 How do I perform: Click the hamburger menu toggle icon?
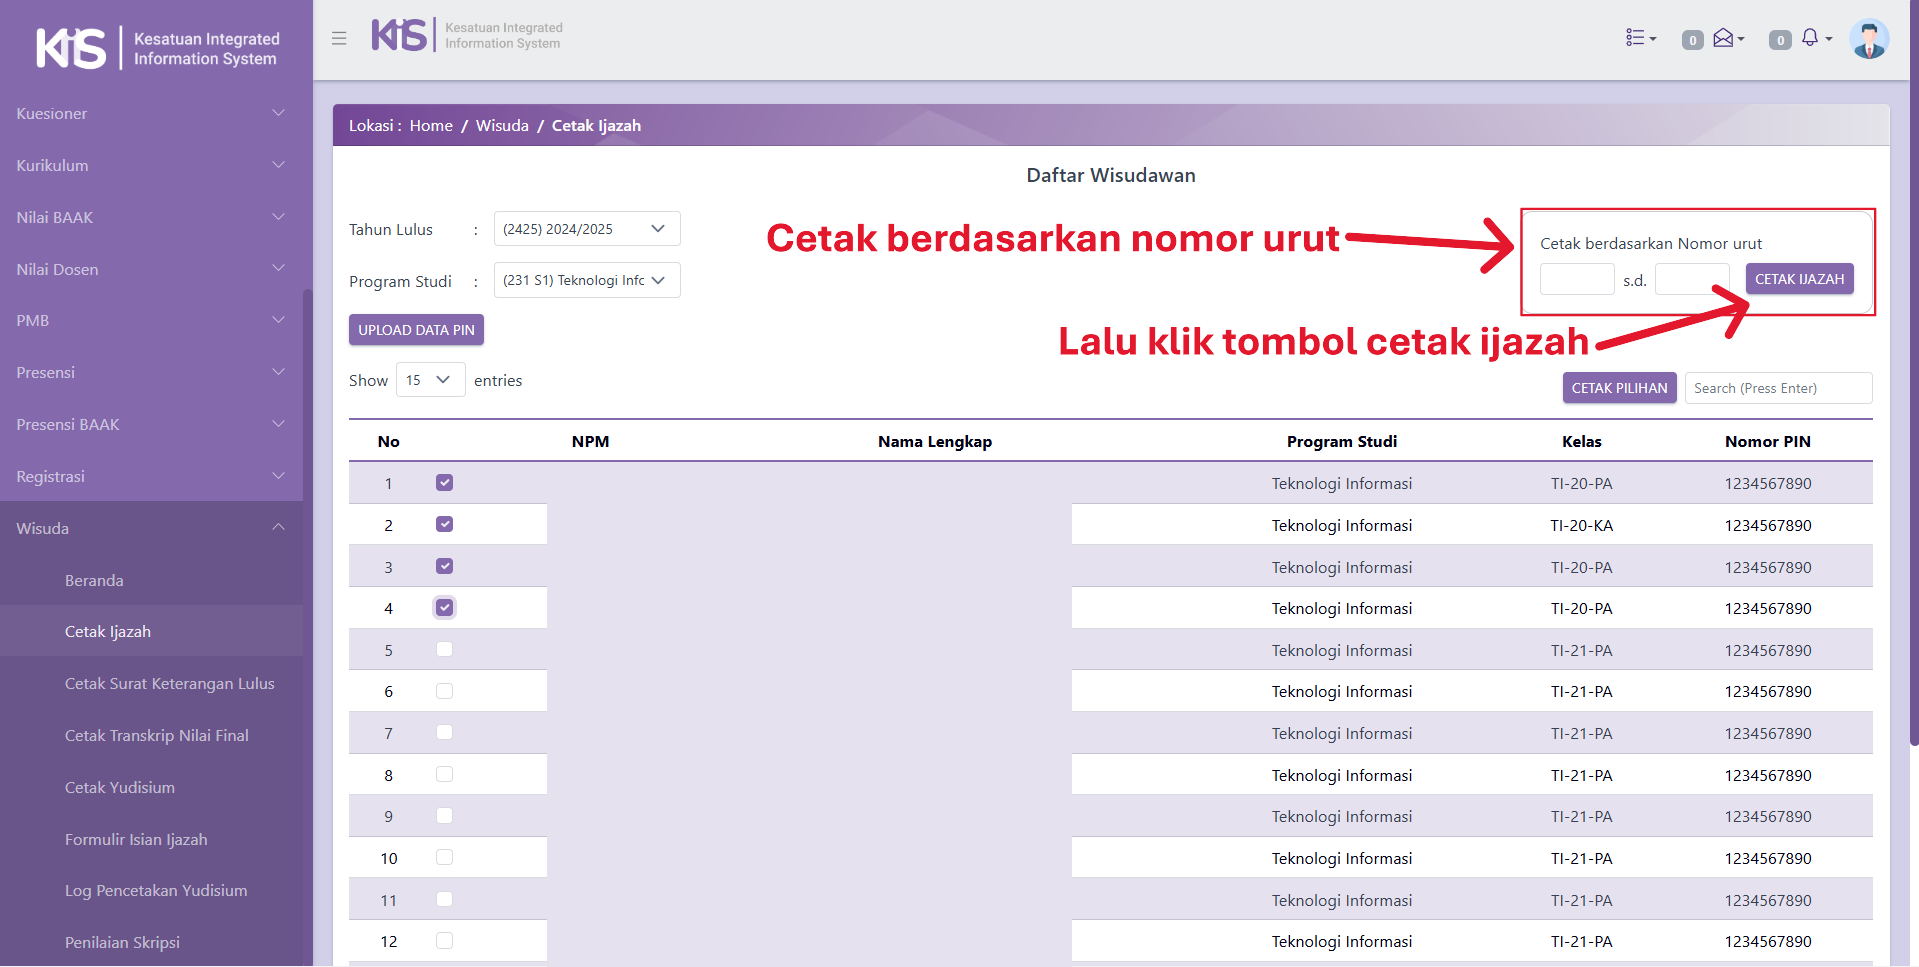pyautogui.click(x=339, y=38)
